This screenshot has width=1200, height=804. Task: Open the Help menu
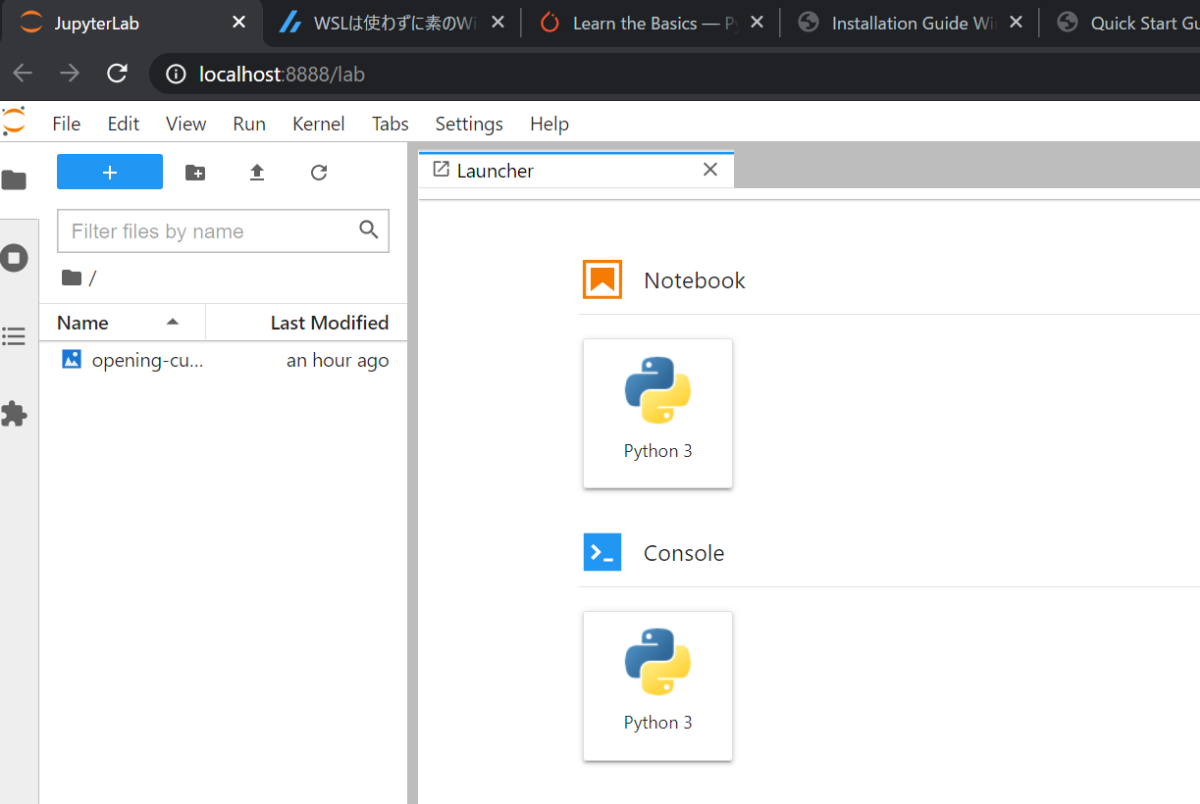click(x=549, y=124)
